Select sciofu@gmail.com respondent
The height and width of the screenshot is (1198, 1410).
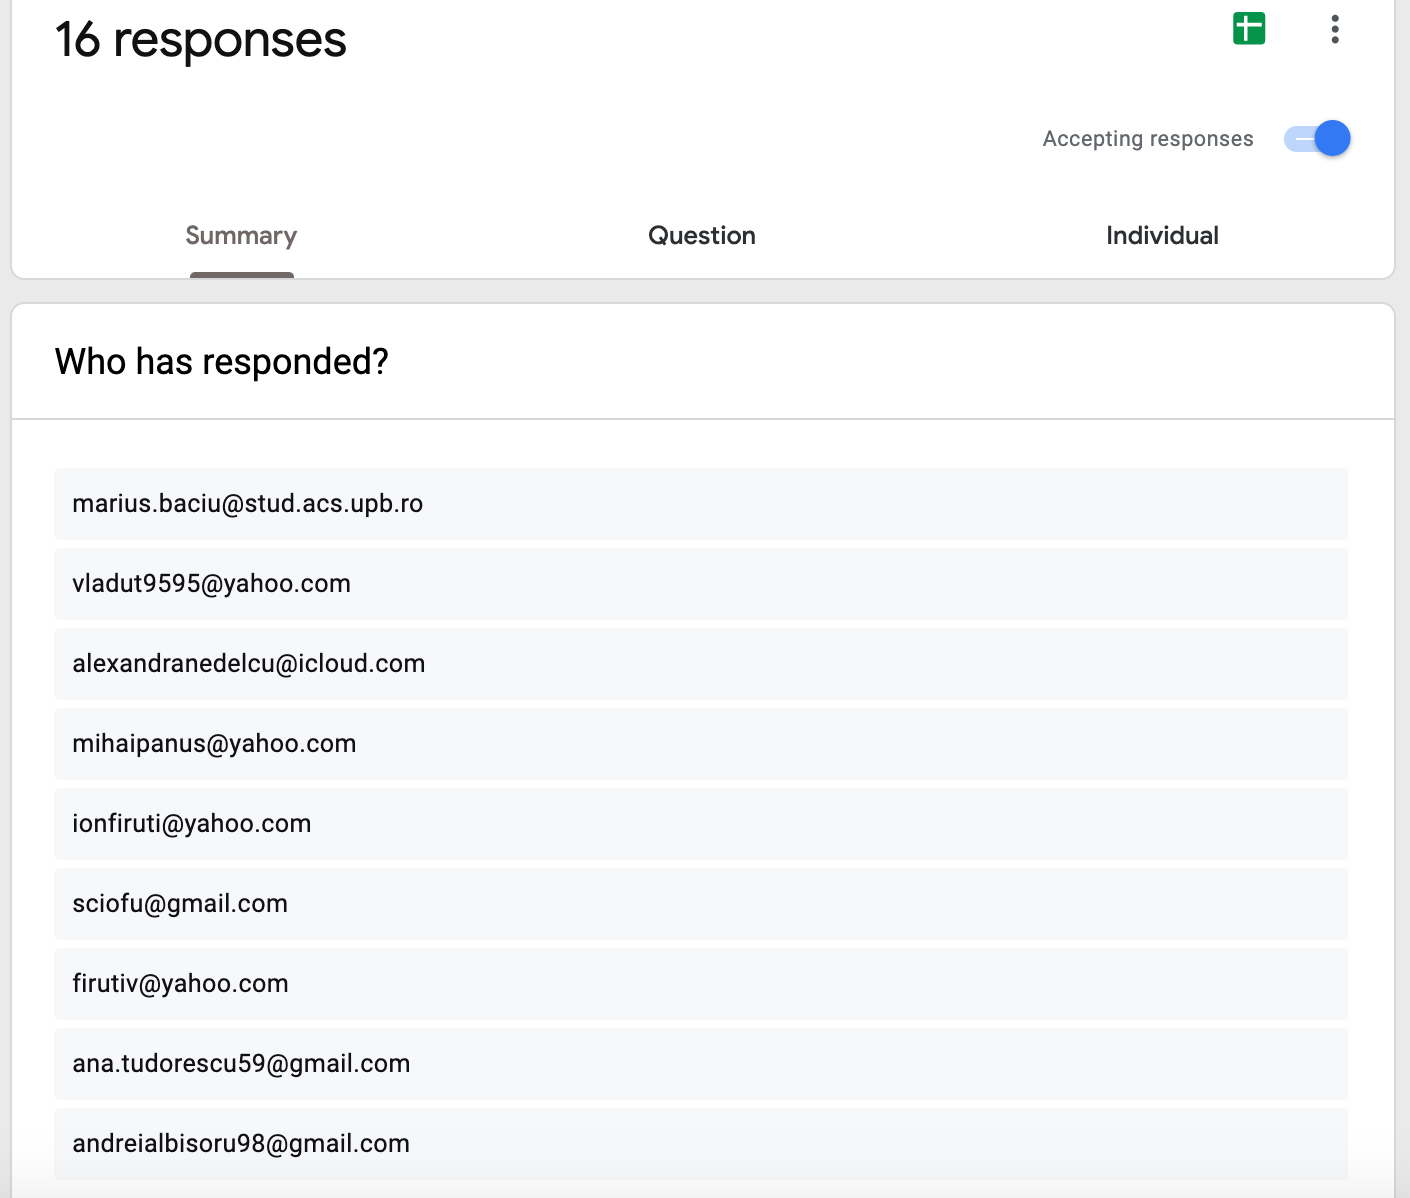[x=701, y=904]
